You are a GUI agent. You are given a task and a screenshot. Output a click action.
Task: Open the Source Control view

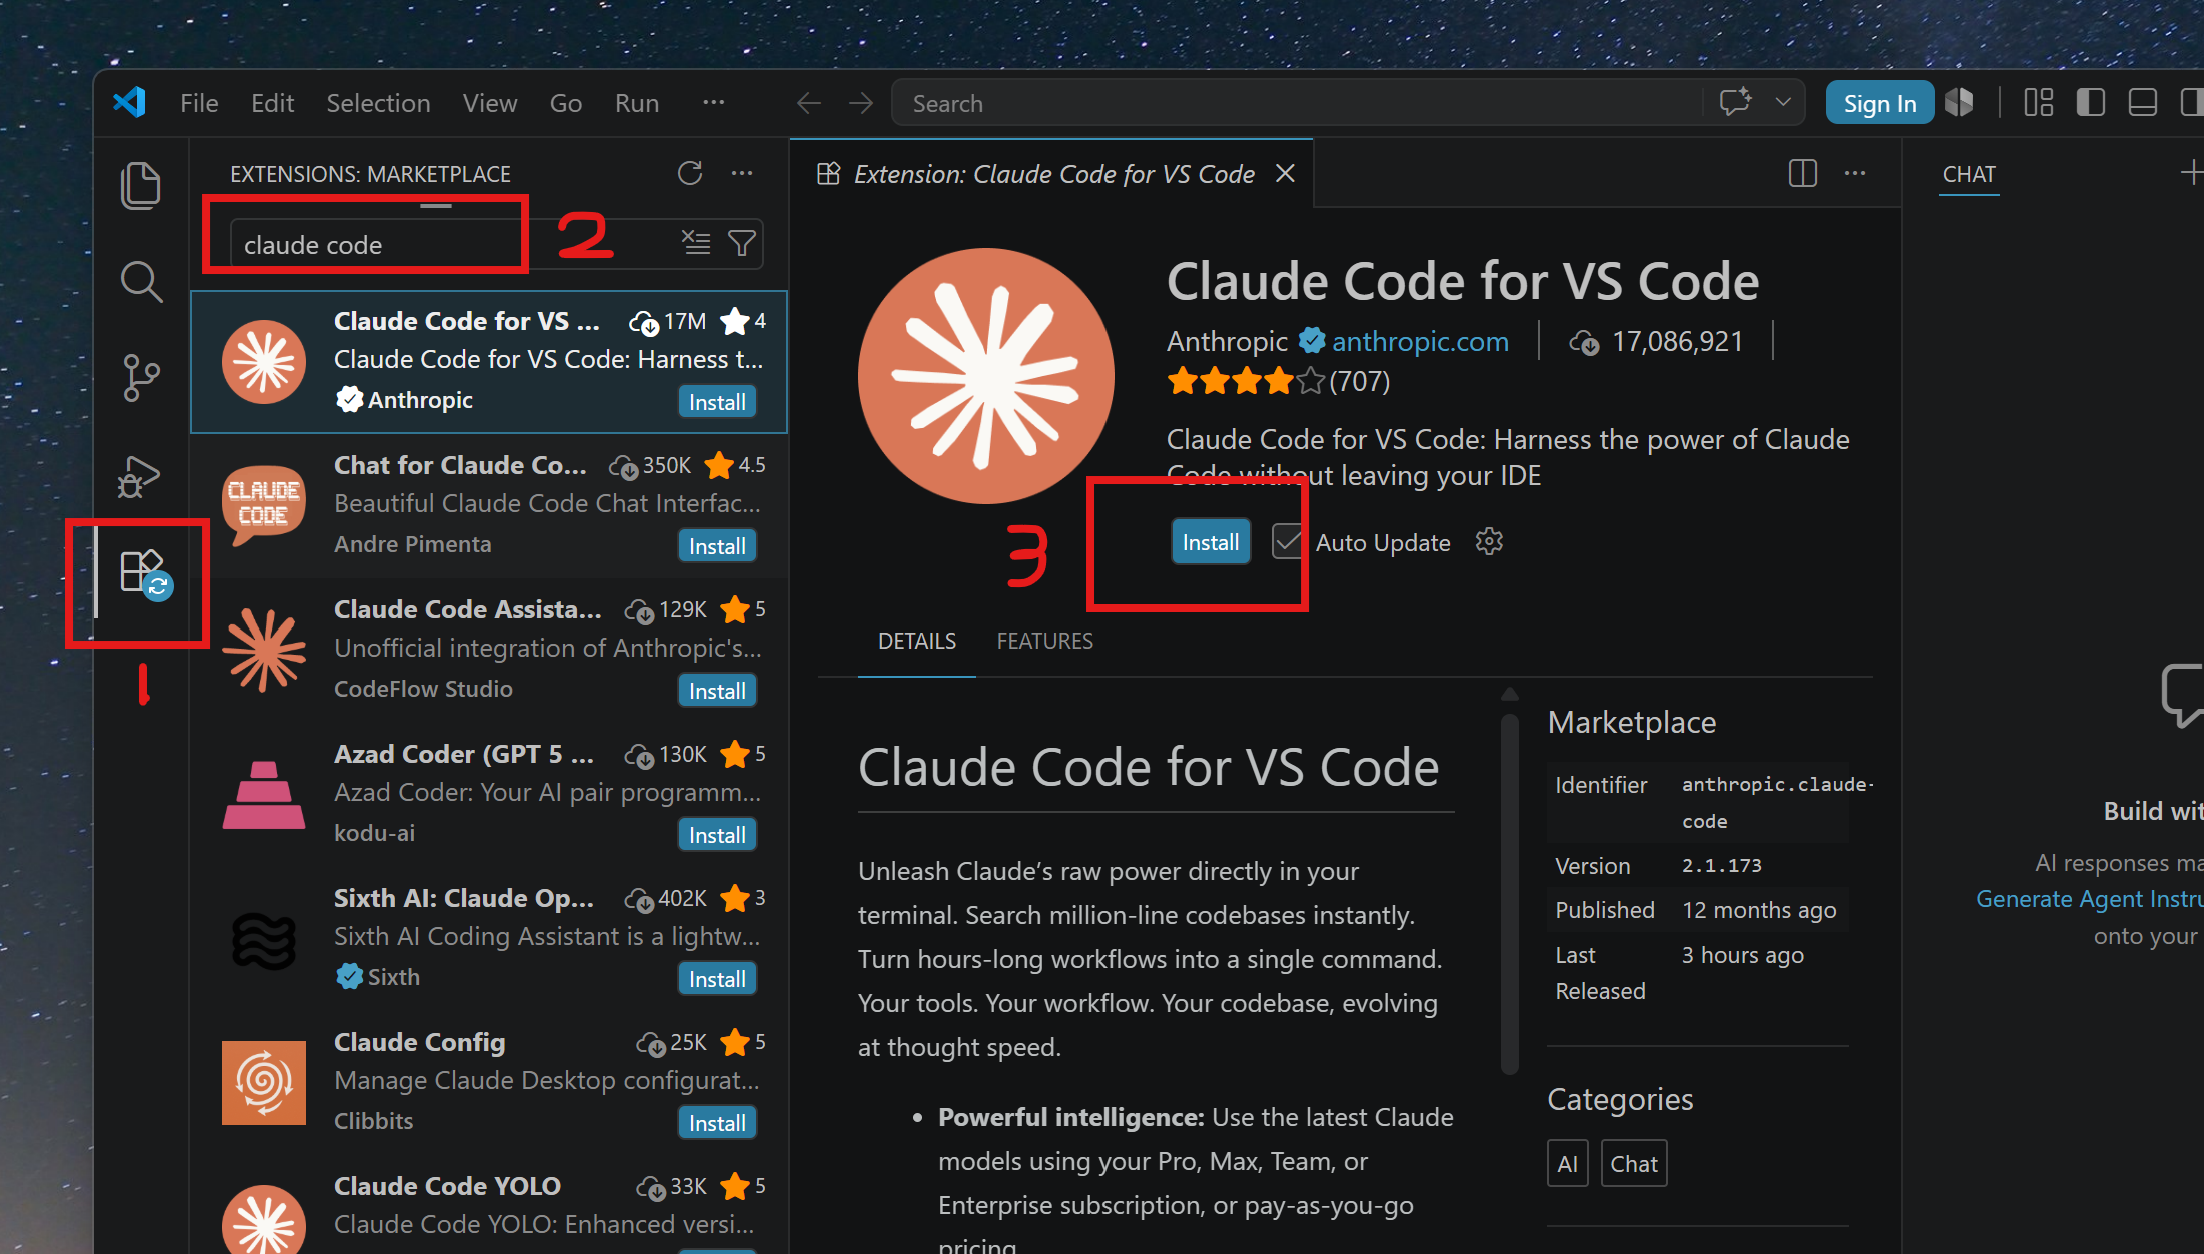(141, 378)
